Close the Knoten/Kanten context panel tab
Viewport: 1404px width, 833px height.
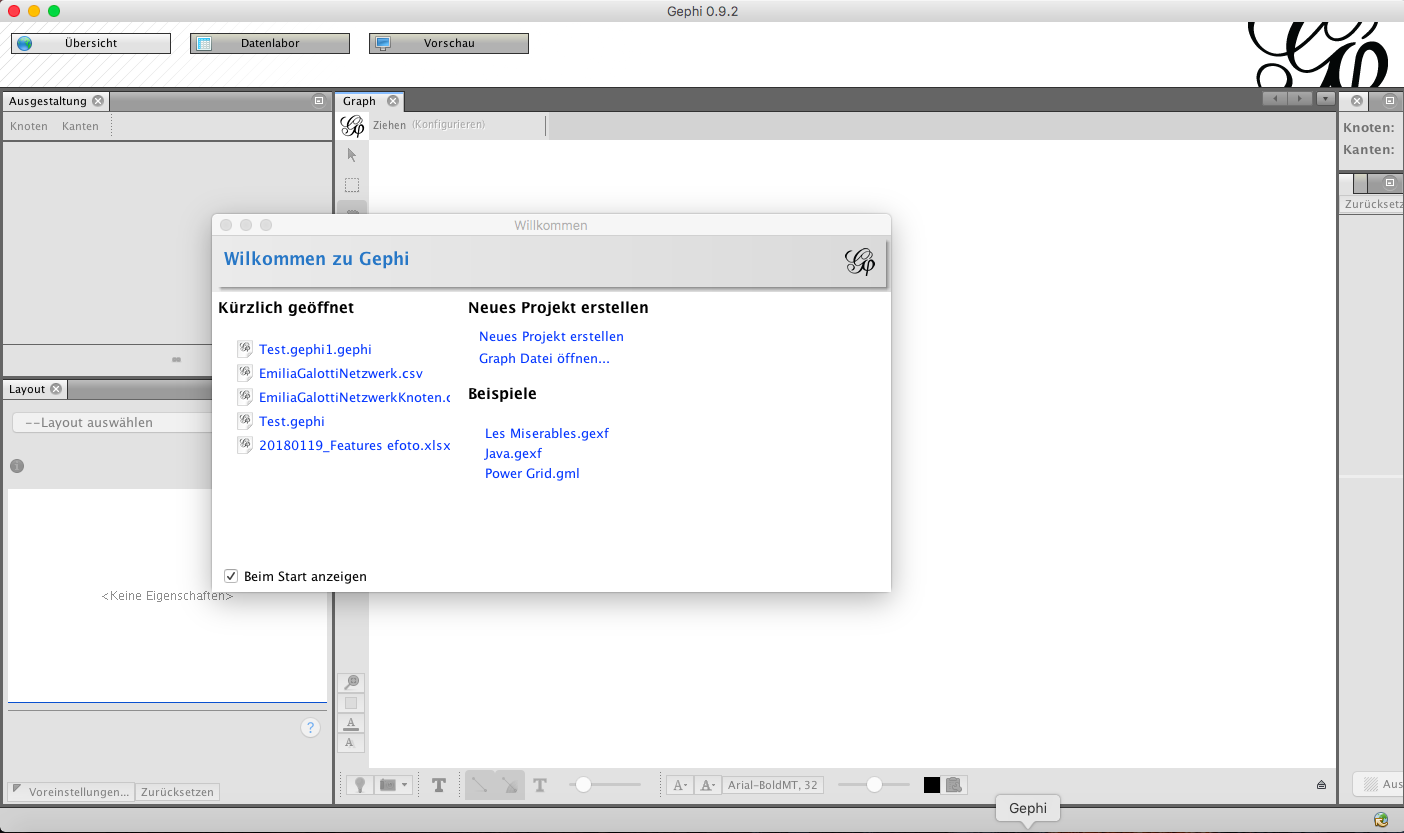(1357, 101)
